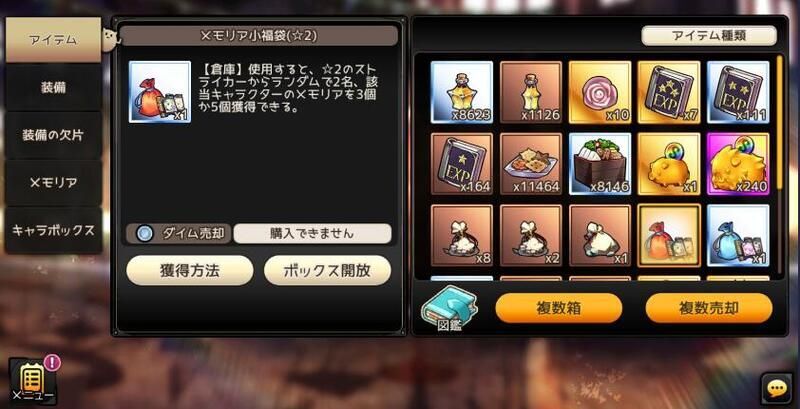Open the アイテム種類 filter dropdown
Screen dimensions: 800x409
coord(709,36)
